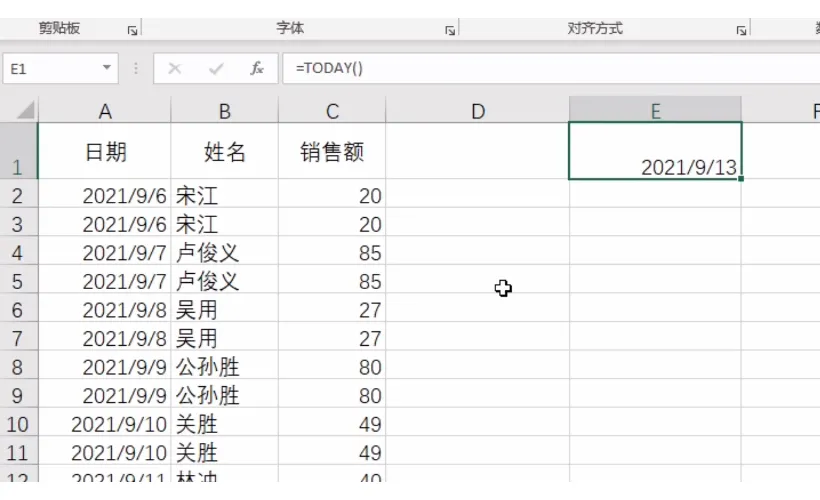Click the 姓名 header cell
The width and height of the screenshot is (820, 500).
coord(224,152)
